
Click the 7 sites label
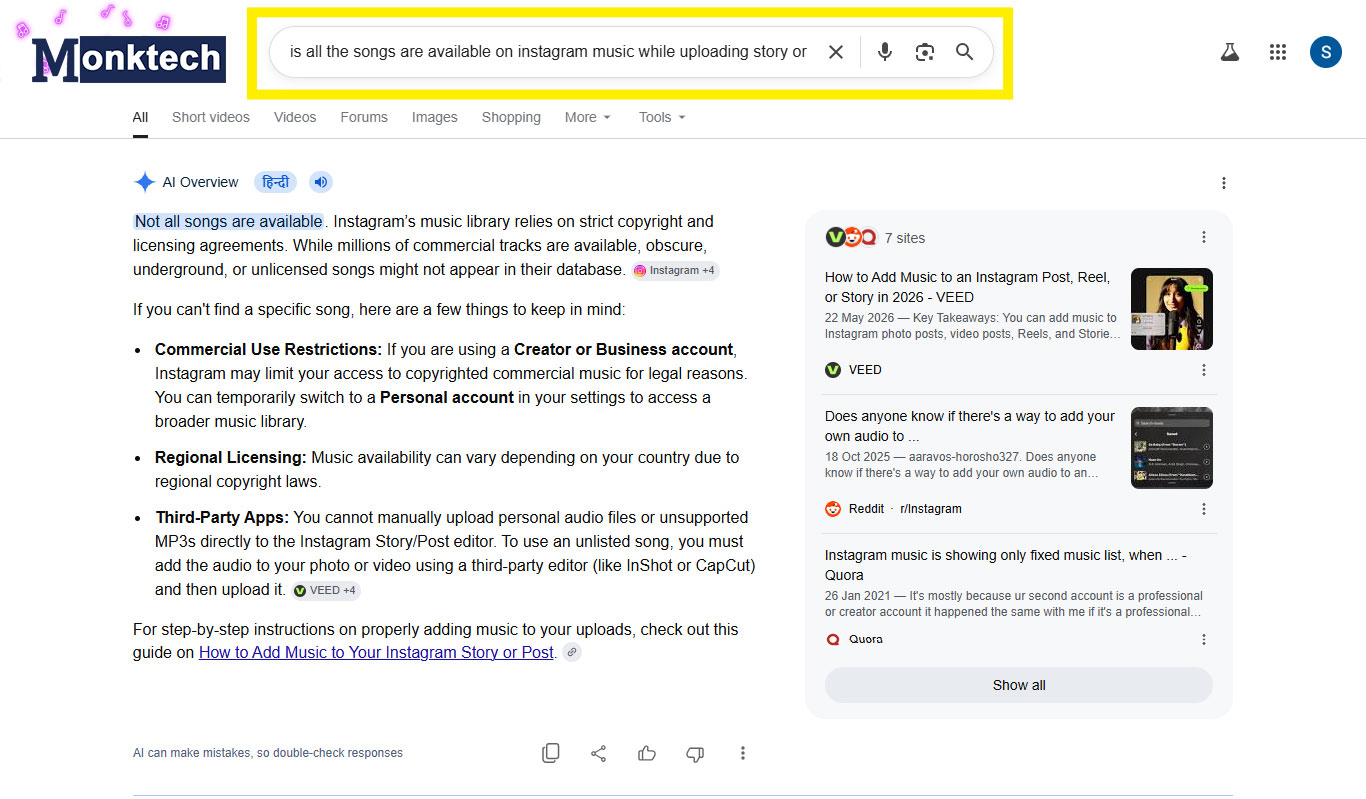pos(905,238)
